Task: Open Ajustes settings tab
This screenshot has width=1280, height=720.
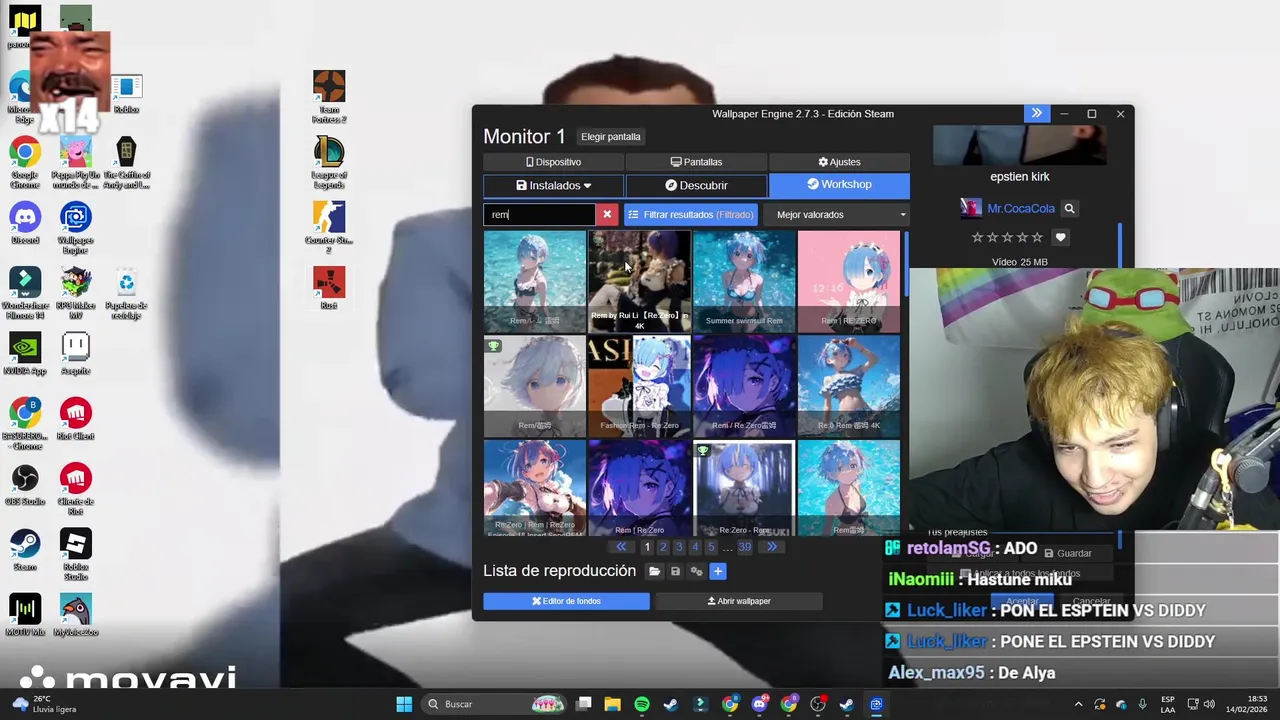Action: pyautogui.click(x=839, y=162)
